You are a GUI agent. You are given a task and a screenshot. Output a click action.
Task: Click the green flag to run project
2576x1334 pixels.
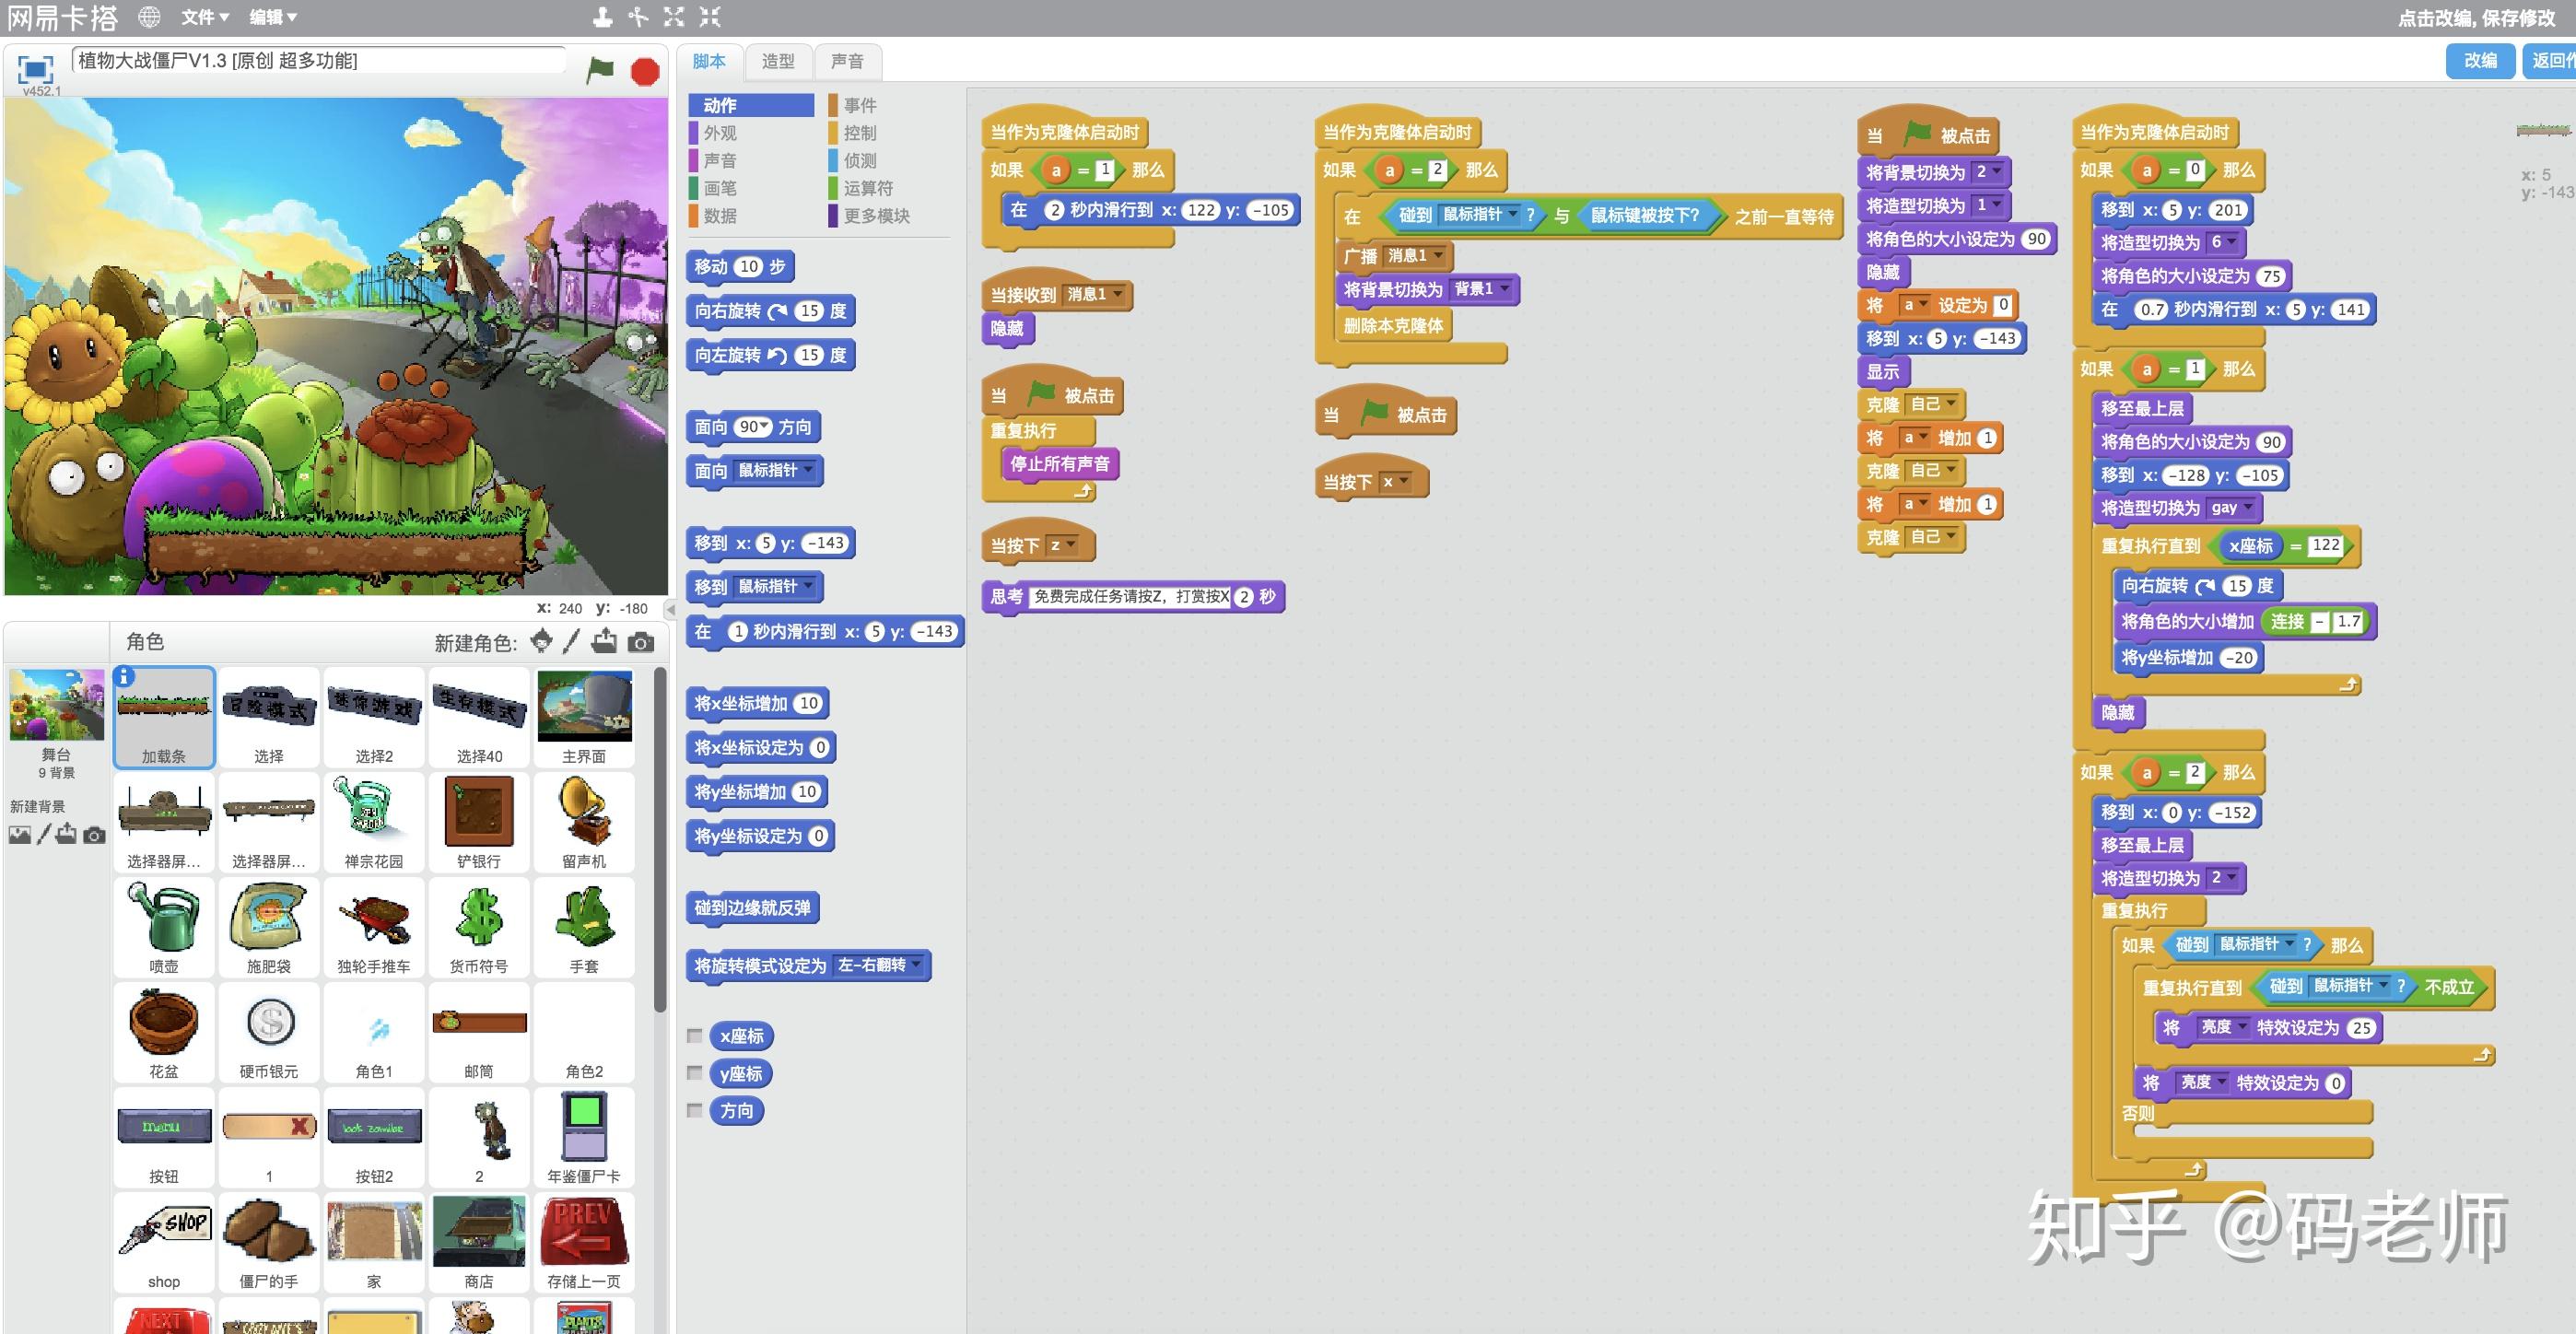pyautogui.click(x=600, y=70)
